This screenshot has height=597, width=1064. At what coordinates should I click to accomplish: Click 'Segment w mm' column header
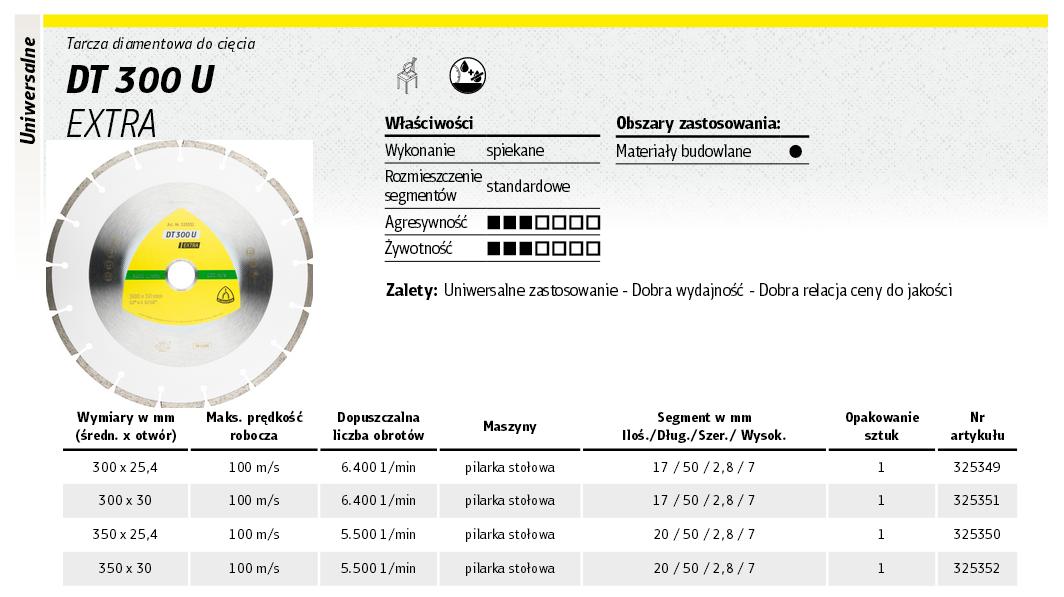coord(704,426)
